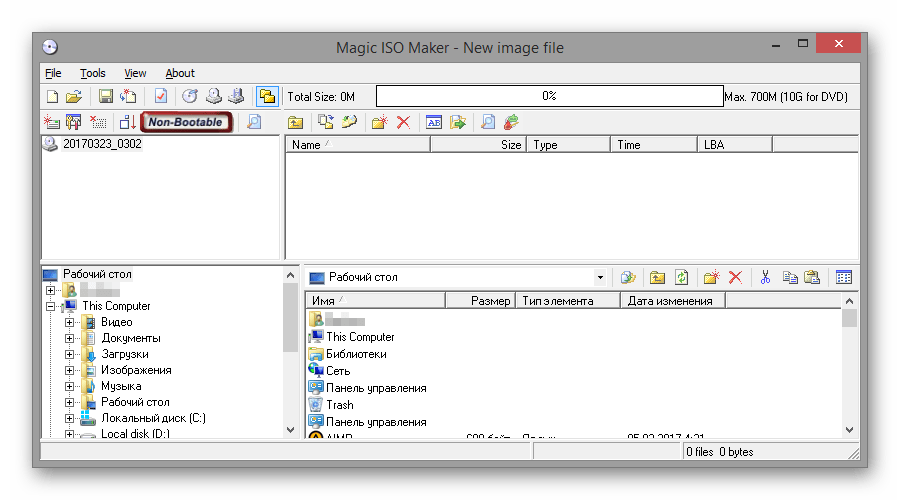Click the New image file icon

53,97
